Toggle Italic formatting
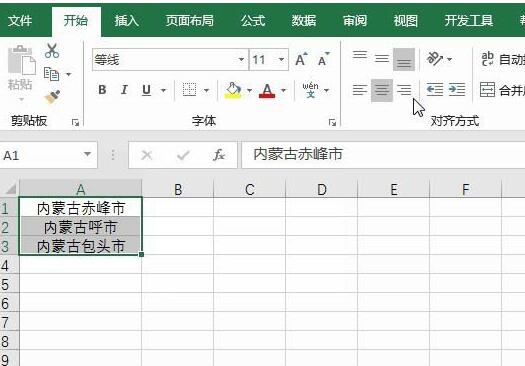 tap(124, 90)
